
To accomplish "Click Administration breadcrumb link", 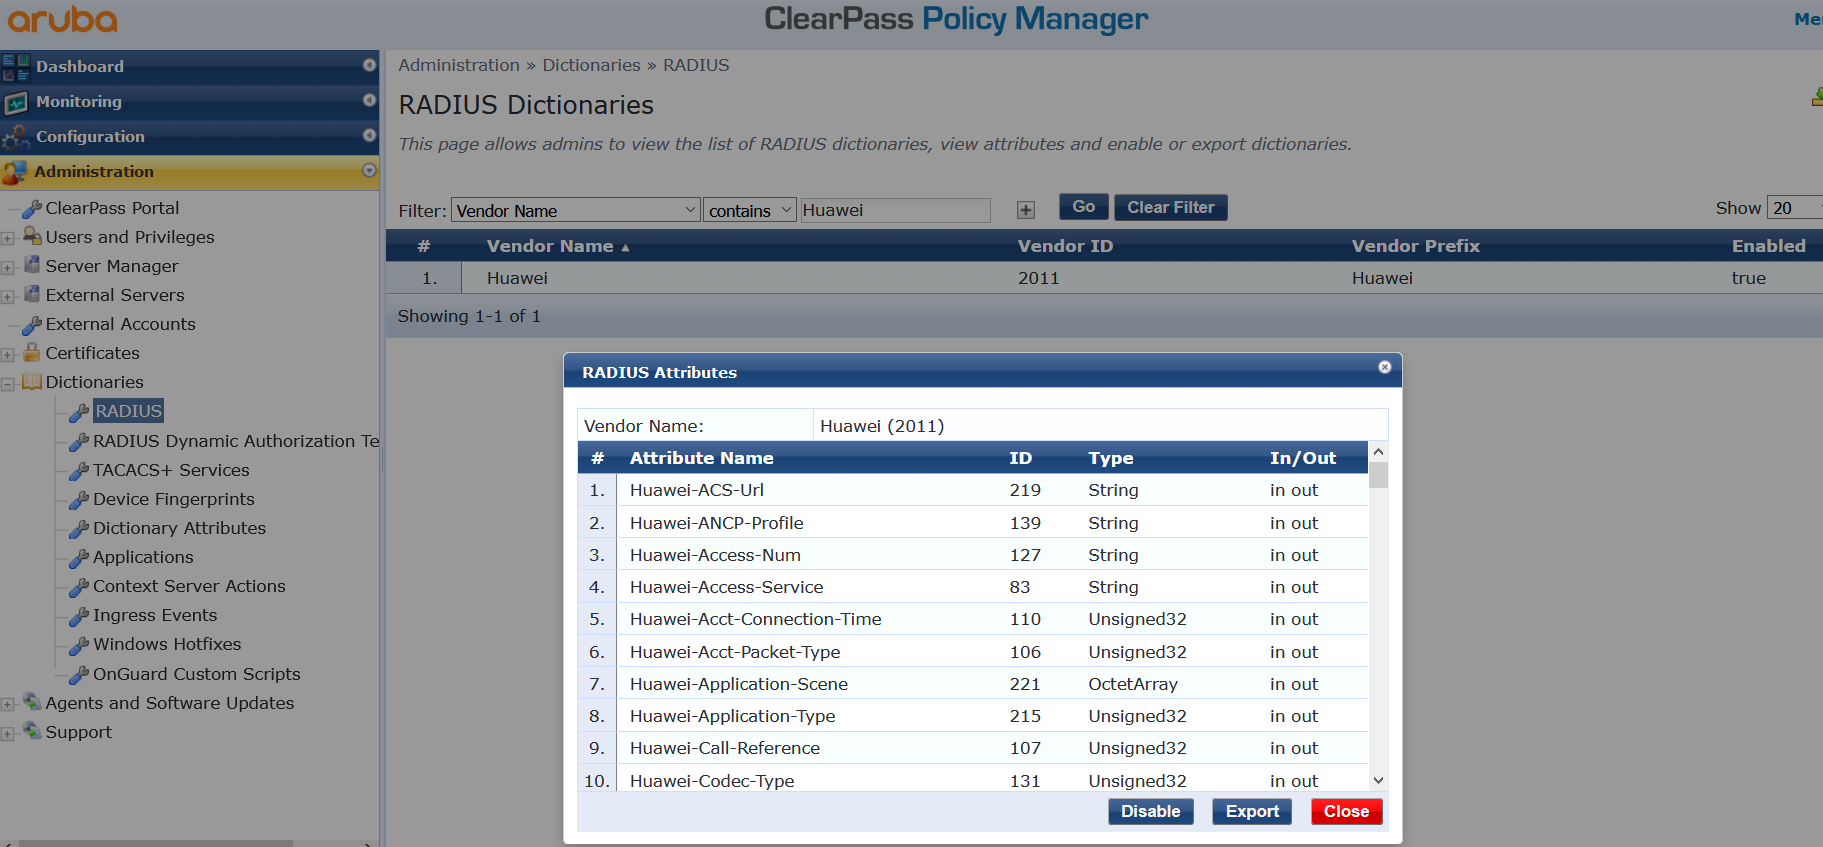I will pos(459,65).
